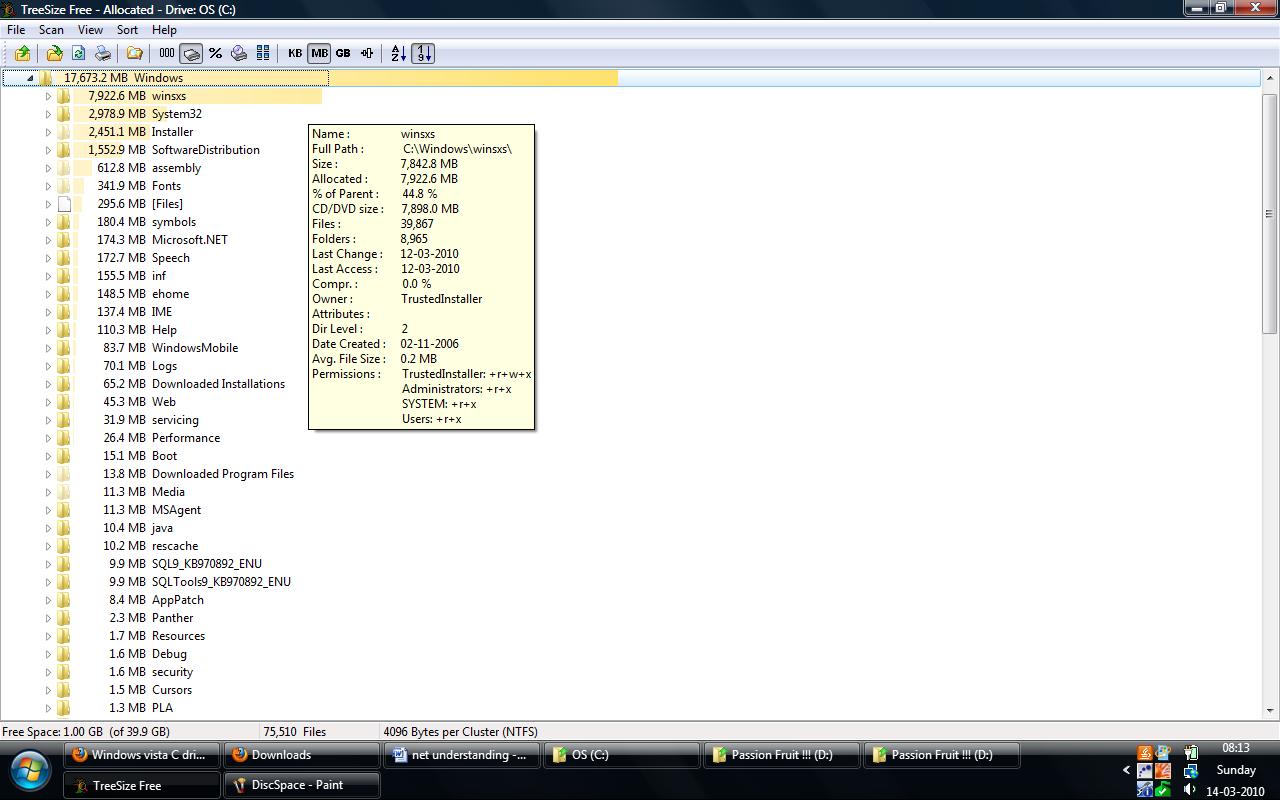
Task: Switch to Downloads taskbar button
Action: (301, 755)
